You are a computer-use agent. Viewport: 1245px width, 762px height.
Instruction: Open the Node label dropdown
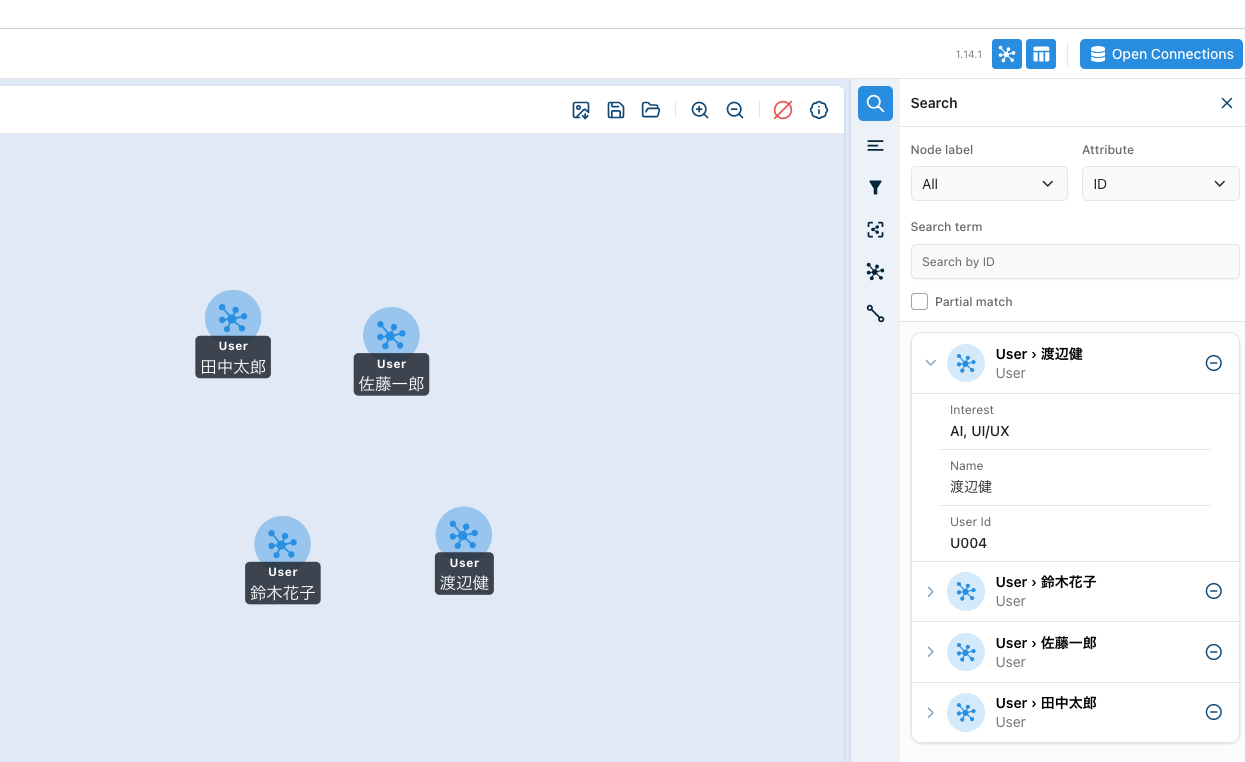tap(988, 184)
